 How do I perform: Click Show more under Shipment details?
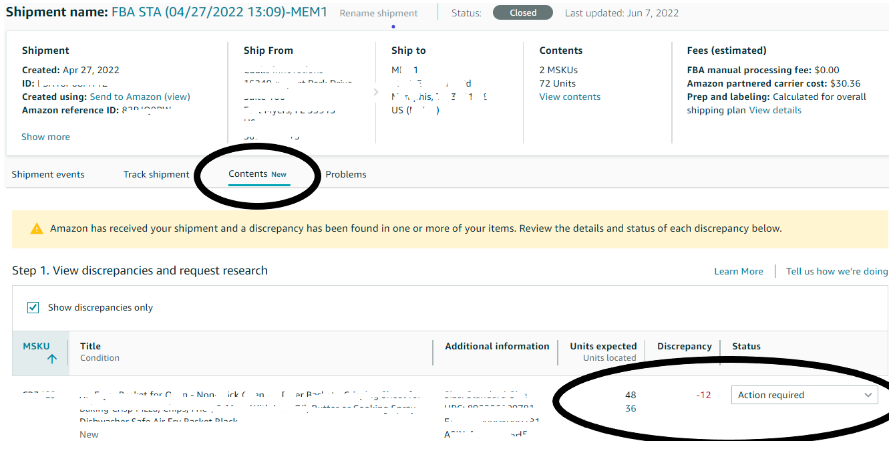(x=46, y=137)
